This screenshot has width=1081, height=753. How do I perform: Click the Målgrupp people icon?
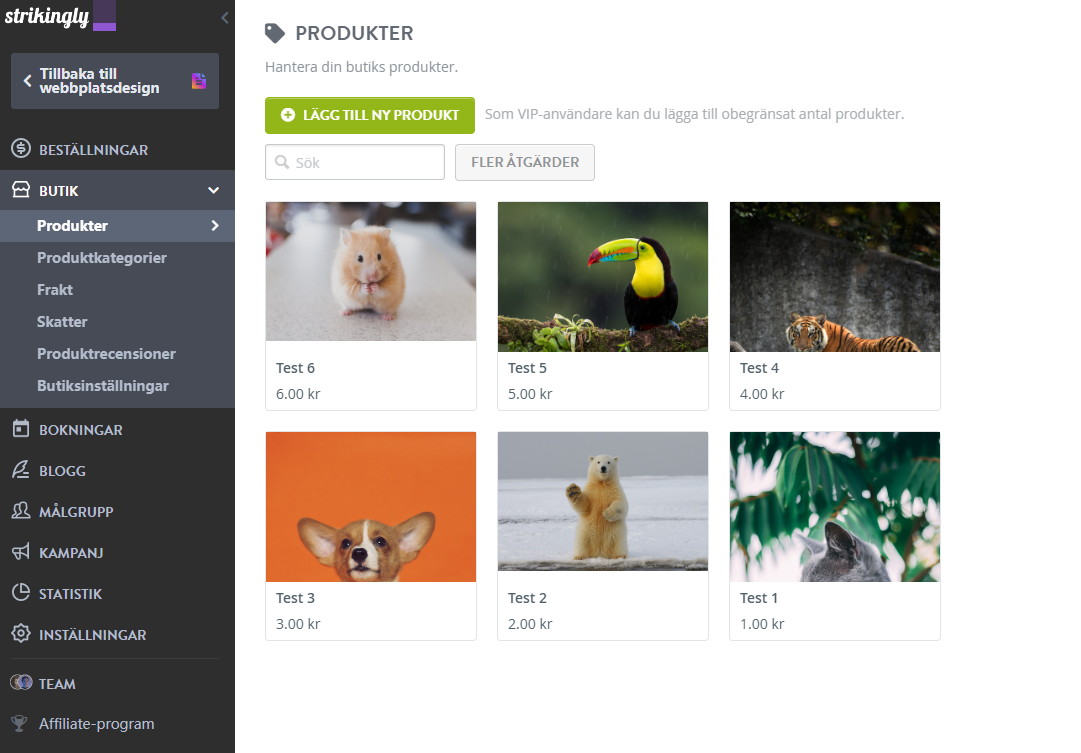[x=21, y=510]
